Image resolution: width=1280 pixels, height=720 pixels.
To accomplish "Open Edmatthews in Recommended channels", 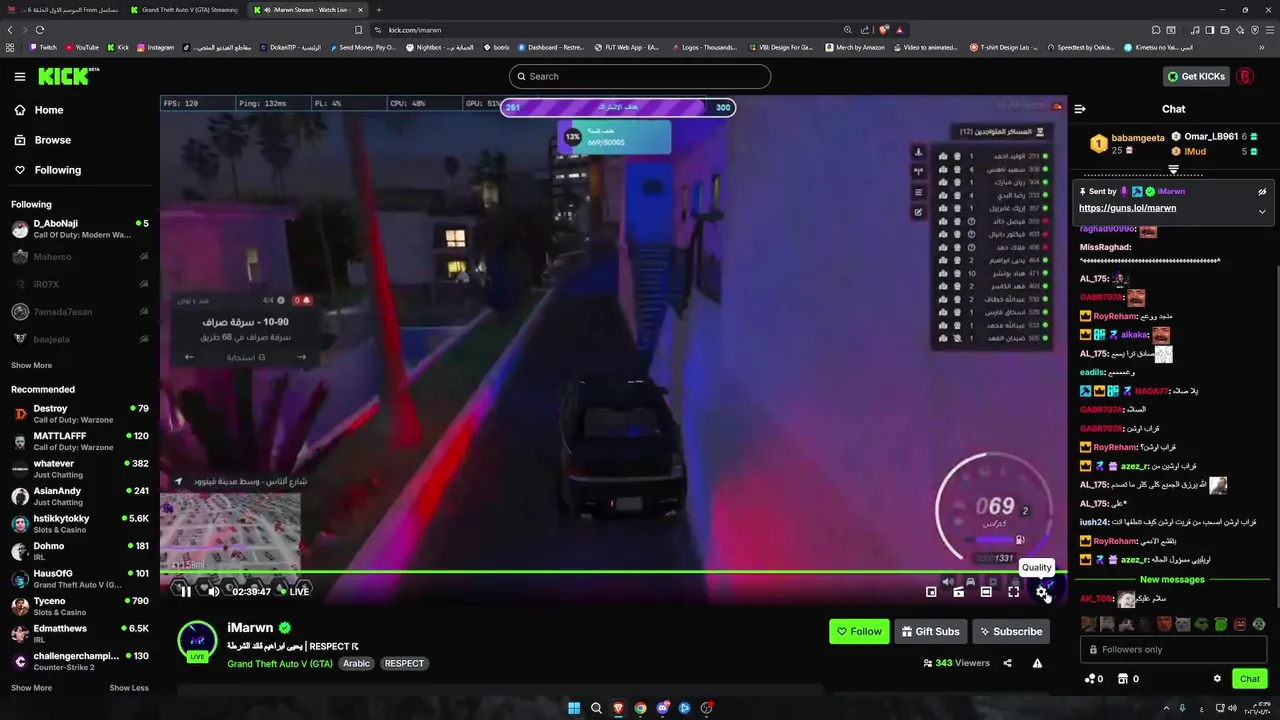I will pos(80,634).
